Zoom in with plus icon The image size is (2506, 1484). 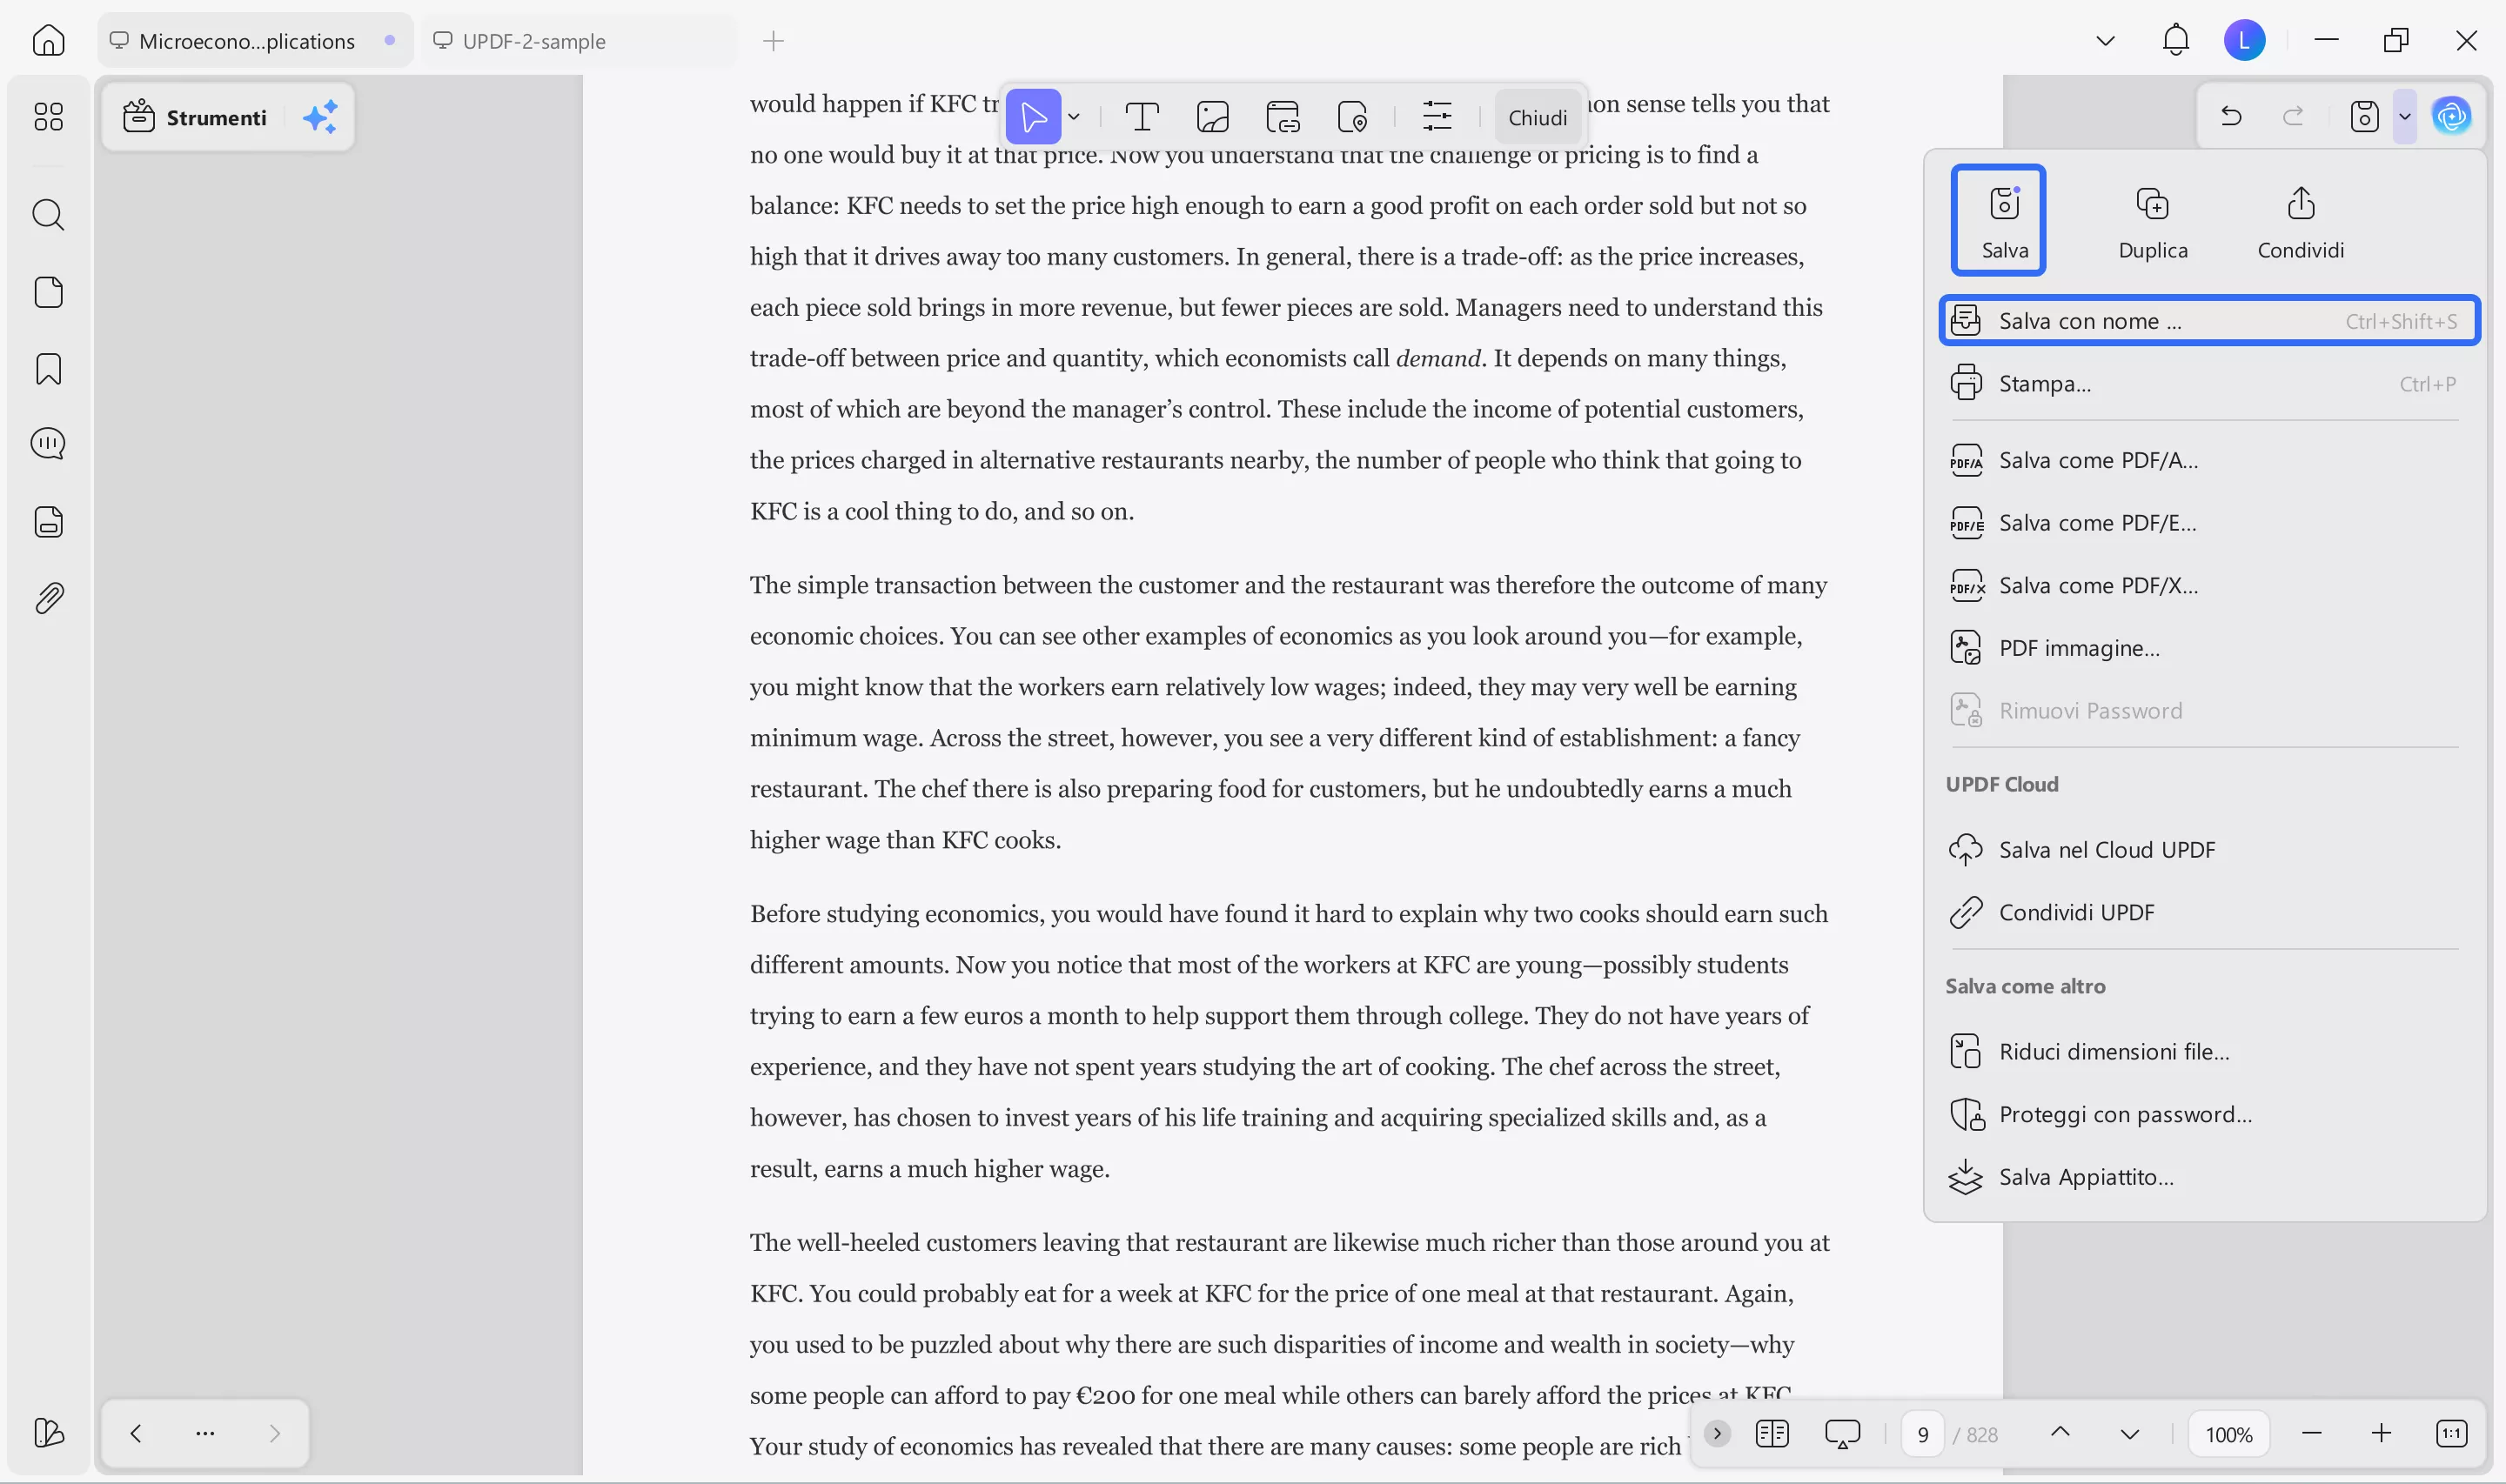click(2381, 1433)
